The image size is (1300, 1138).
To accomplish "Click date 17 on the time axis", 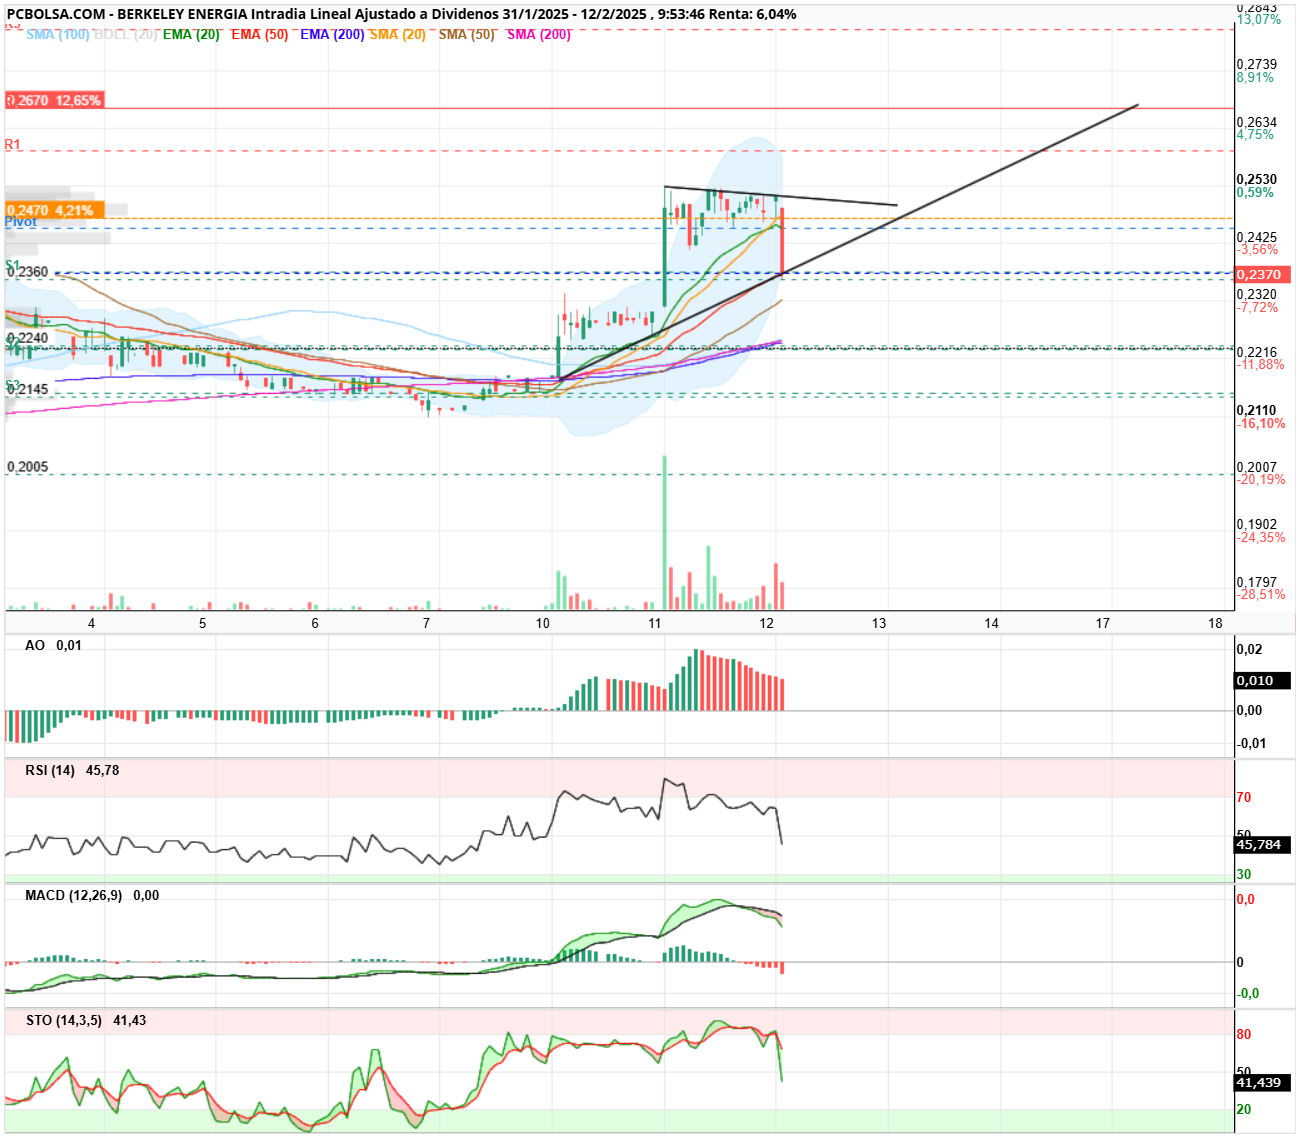I will point(1102,624).
